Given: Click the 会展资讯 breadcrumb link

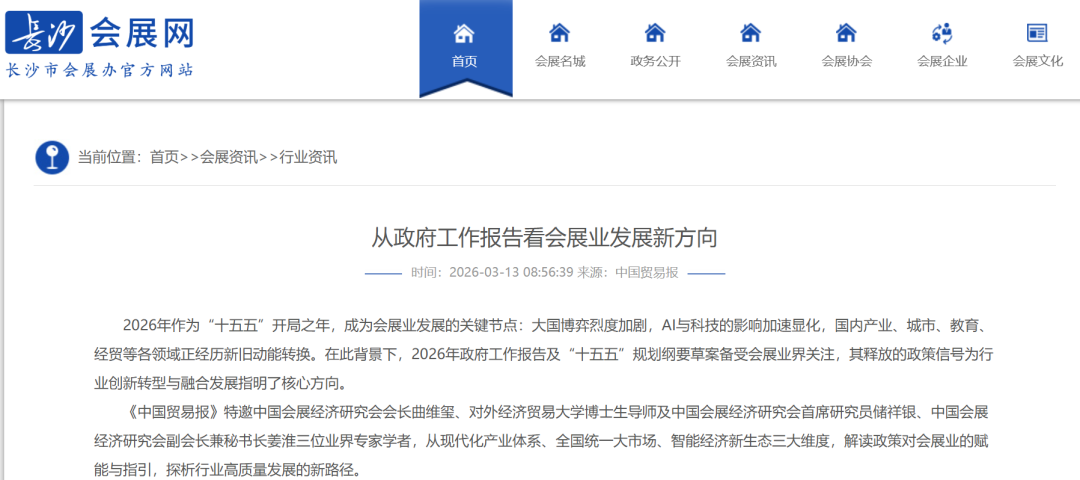Looking at the screenshot, I should tap(229, 157).
